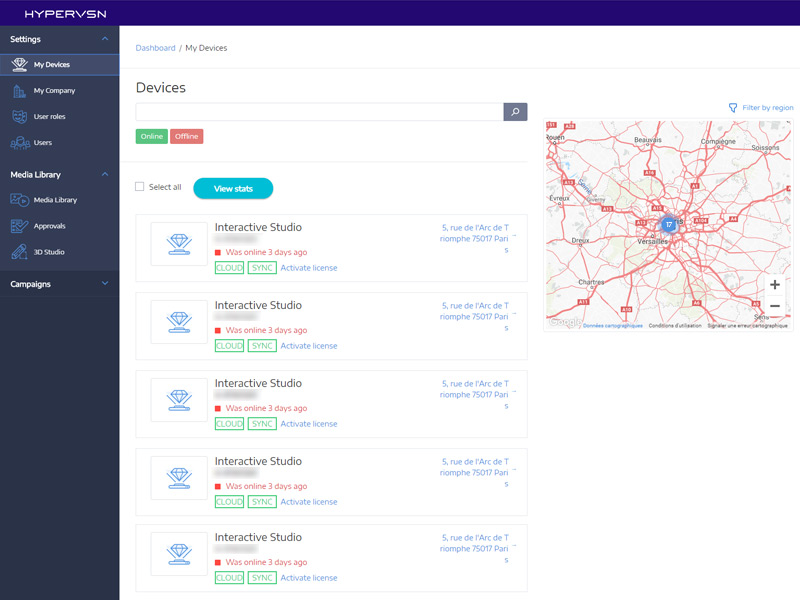This screenshot has width=800, height=600.
Task: Open address link of second device
Action: pyautogui.click(x=474, y=317)
